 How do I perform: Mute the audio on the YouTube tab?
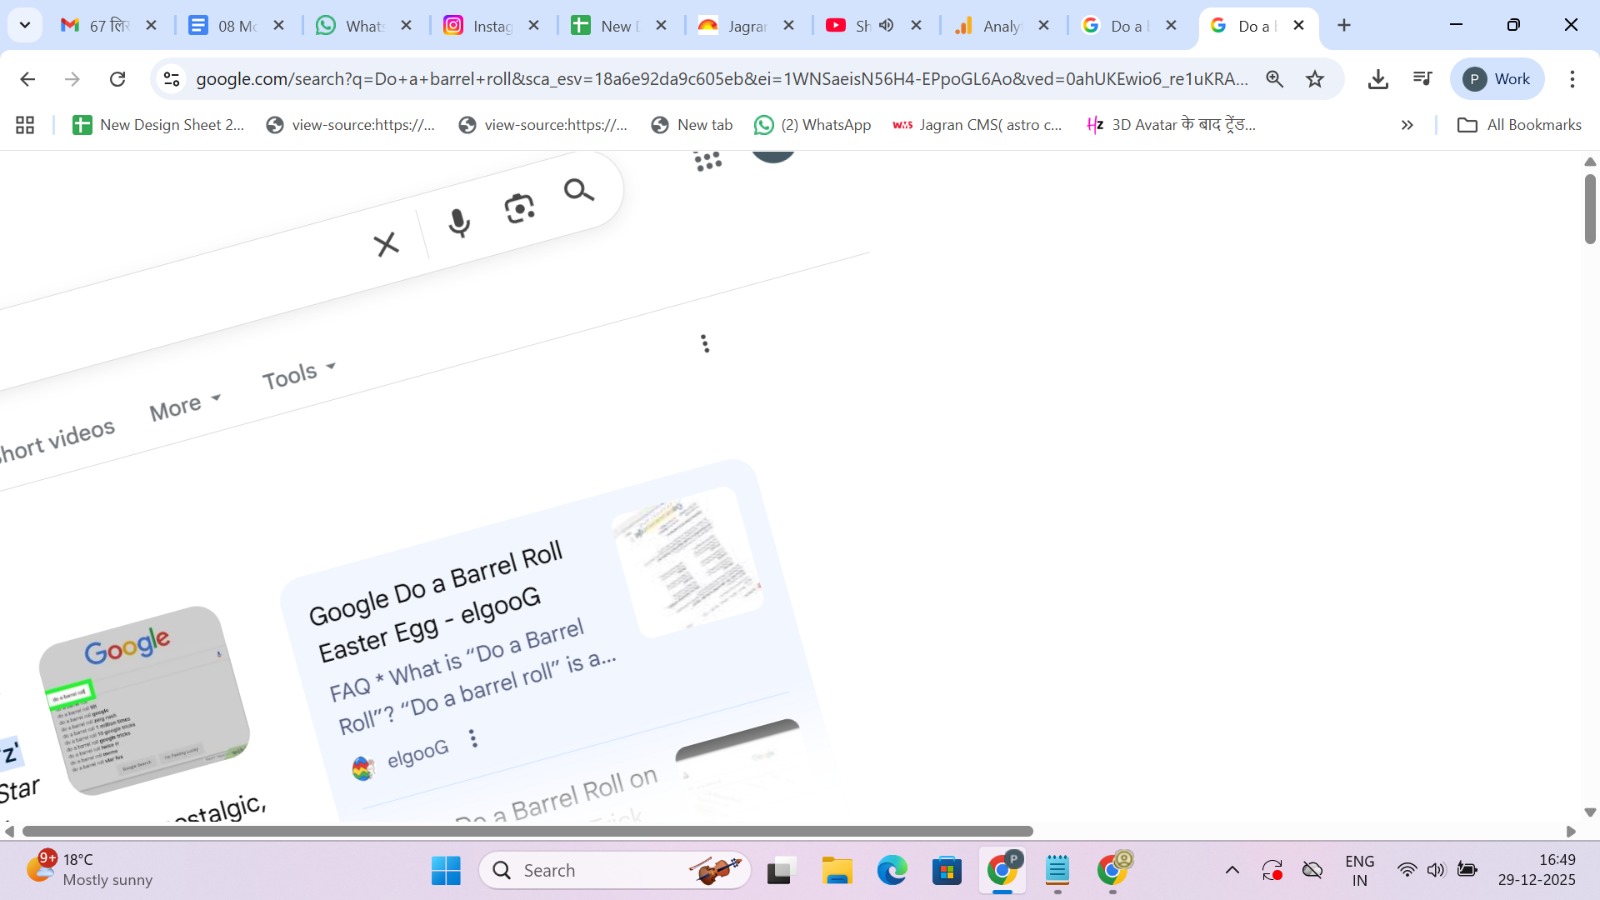click(886, 25)
